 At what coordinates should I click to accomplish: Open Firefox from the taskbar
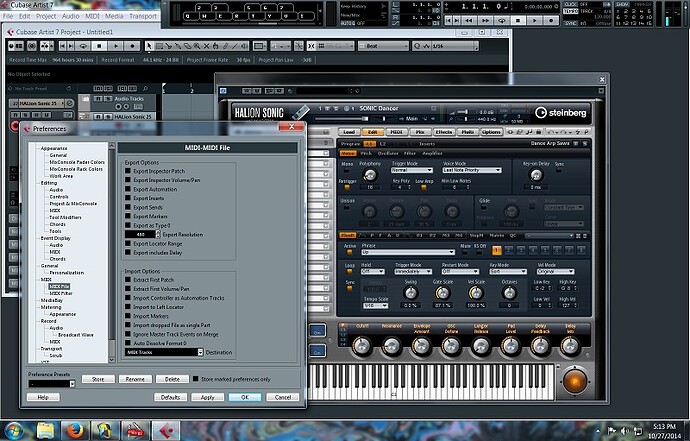click(74, 430)
